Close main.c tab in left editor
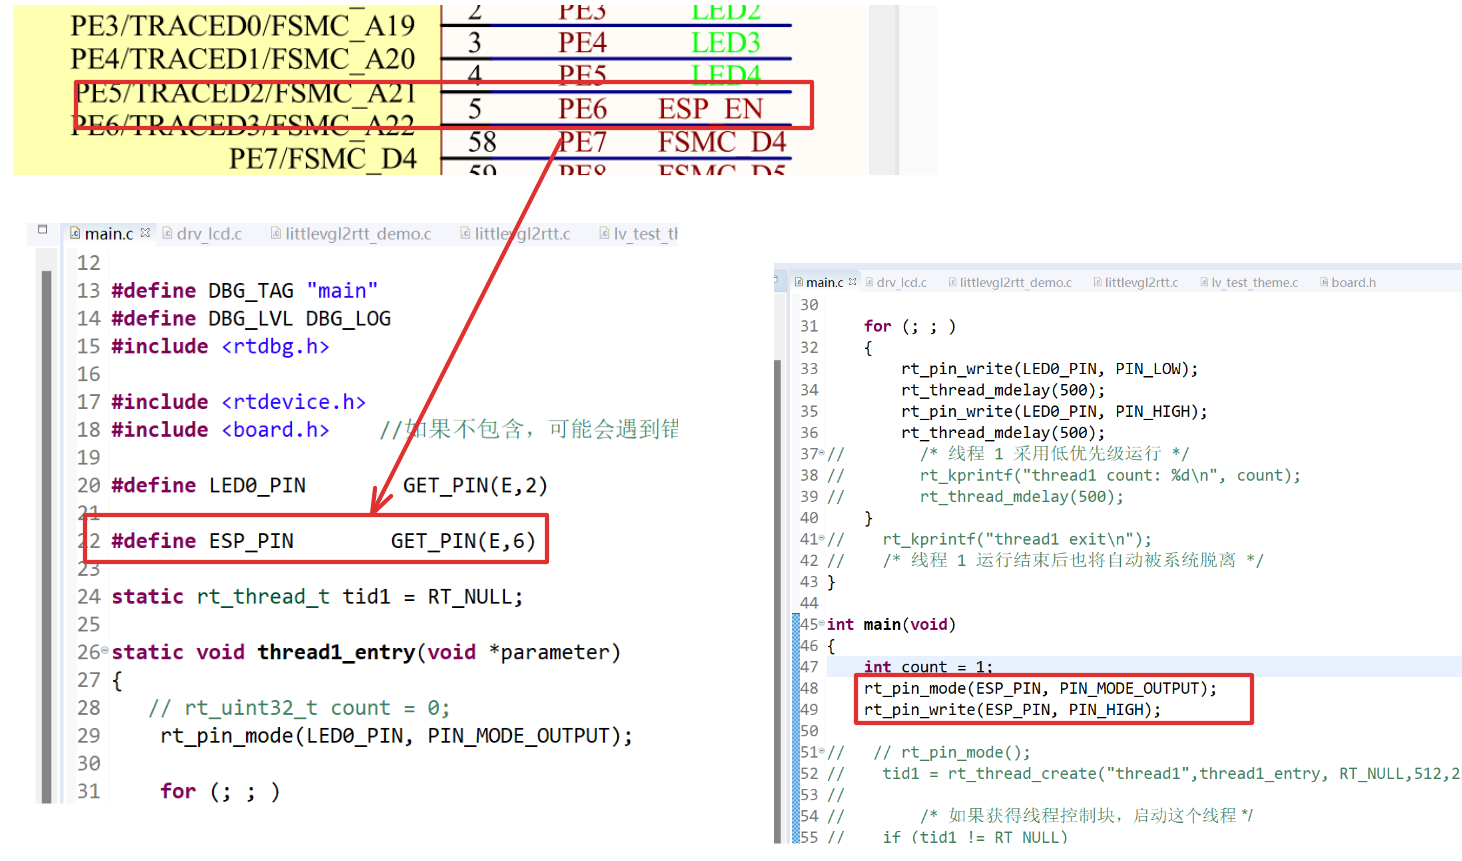 (x=145, y=232)
